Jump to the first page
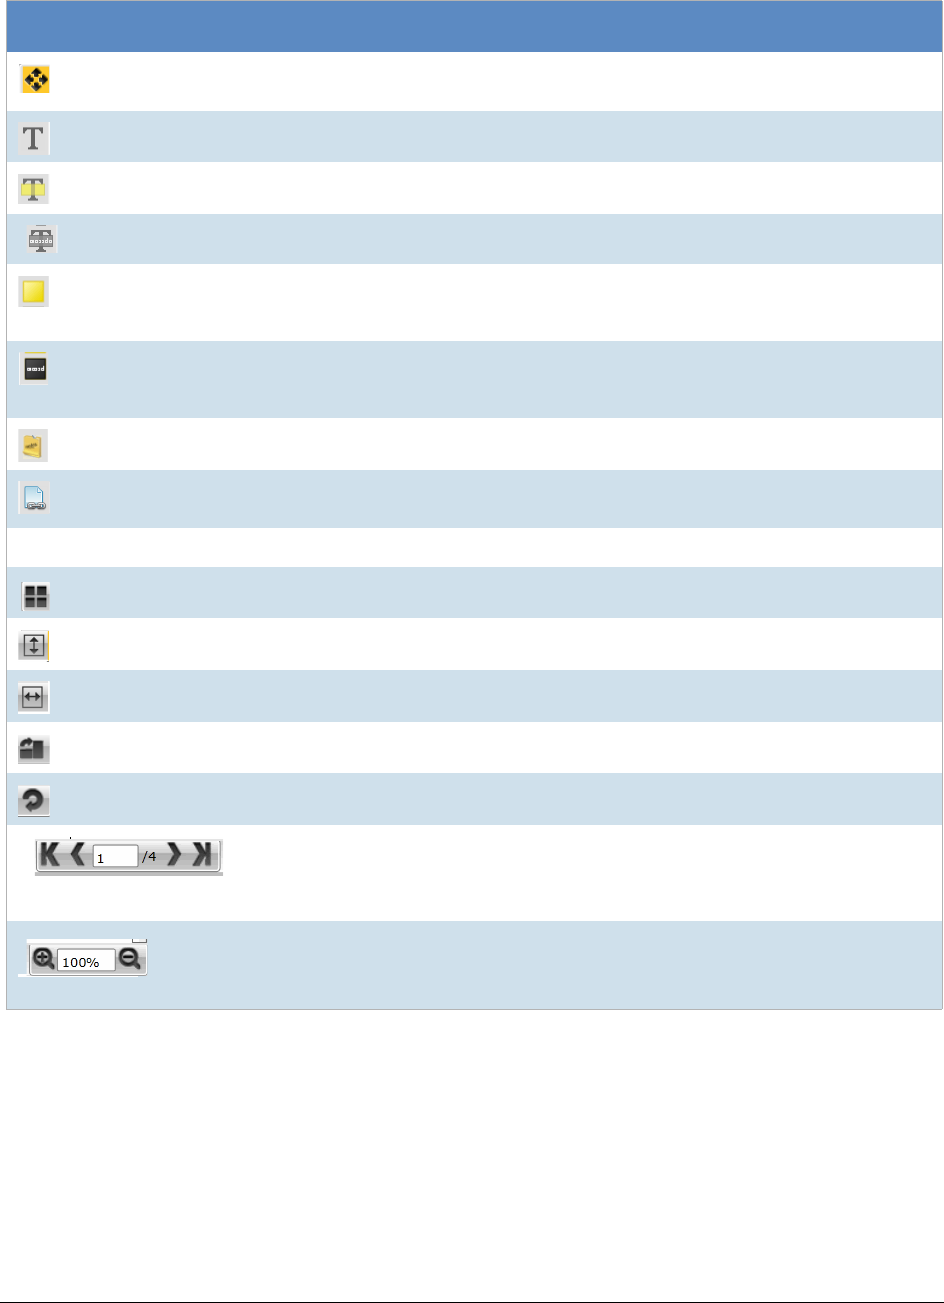This screenshot has width=944, height=1303. click(50, 857)
